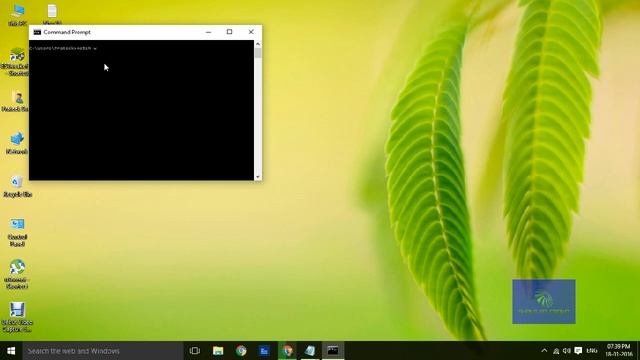Show hidden system tray icons
640x360 pixels.
544,351
